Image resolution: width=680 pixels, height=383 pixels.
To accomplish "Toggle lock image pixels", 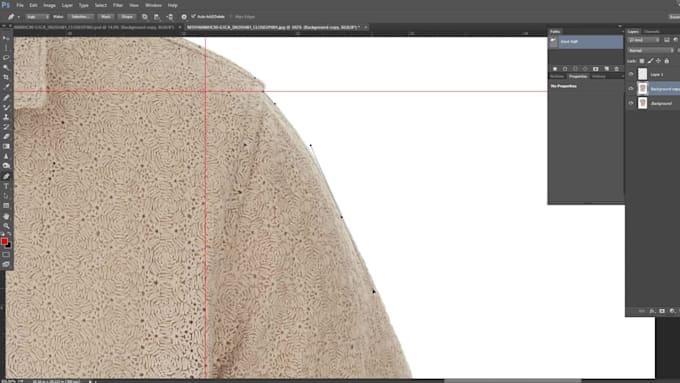I will coord(650,61).
